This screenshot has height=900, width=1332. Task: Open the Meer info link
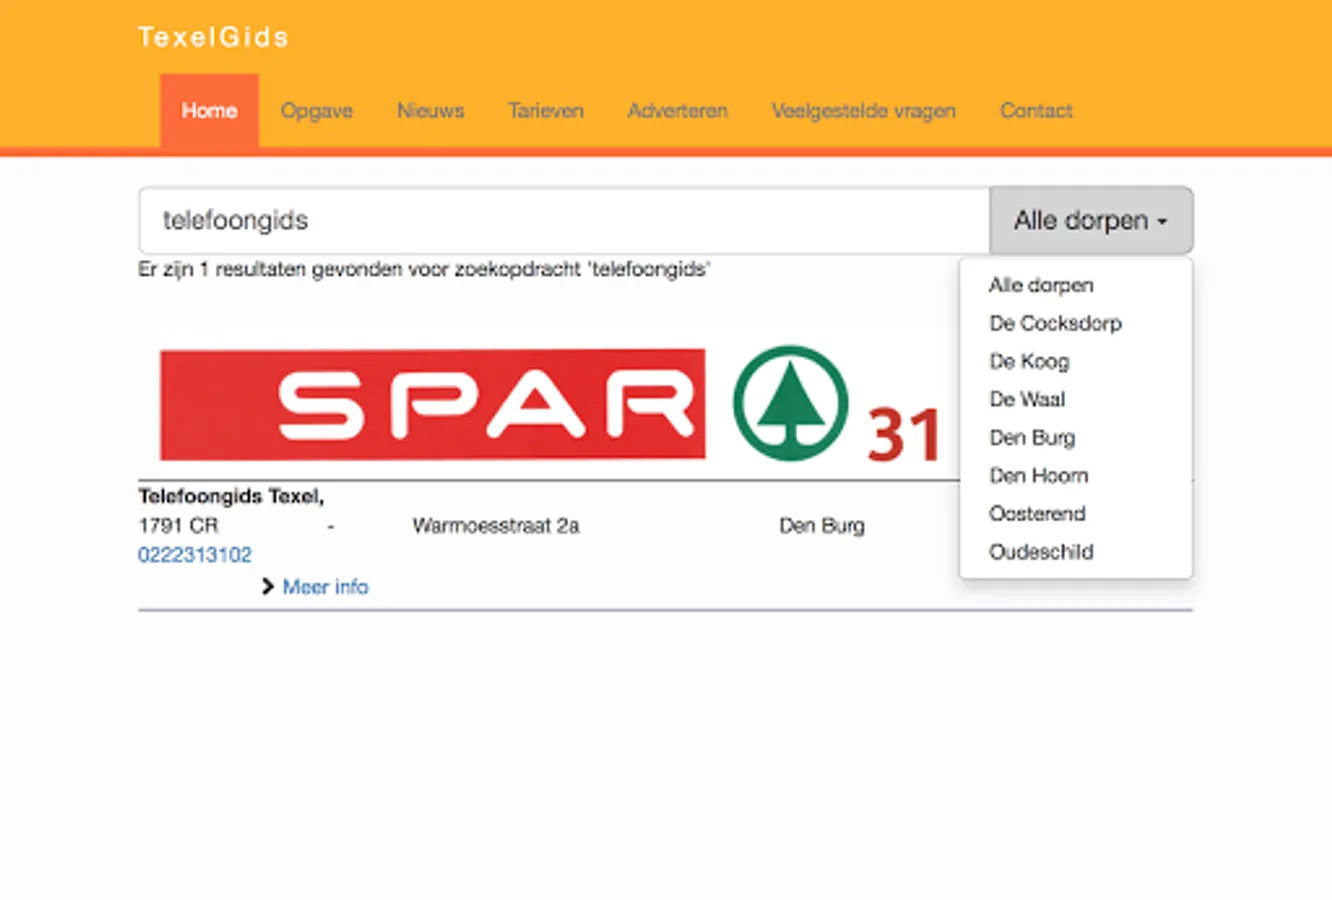(325, 587)
